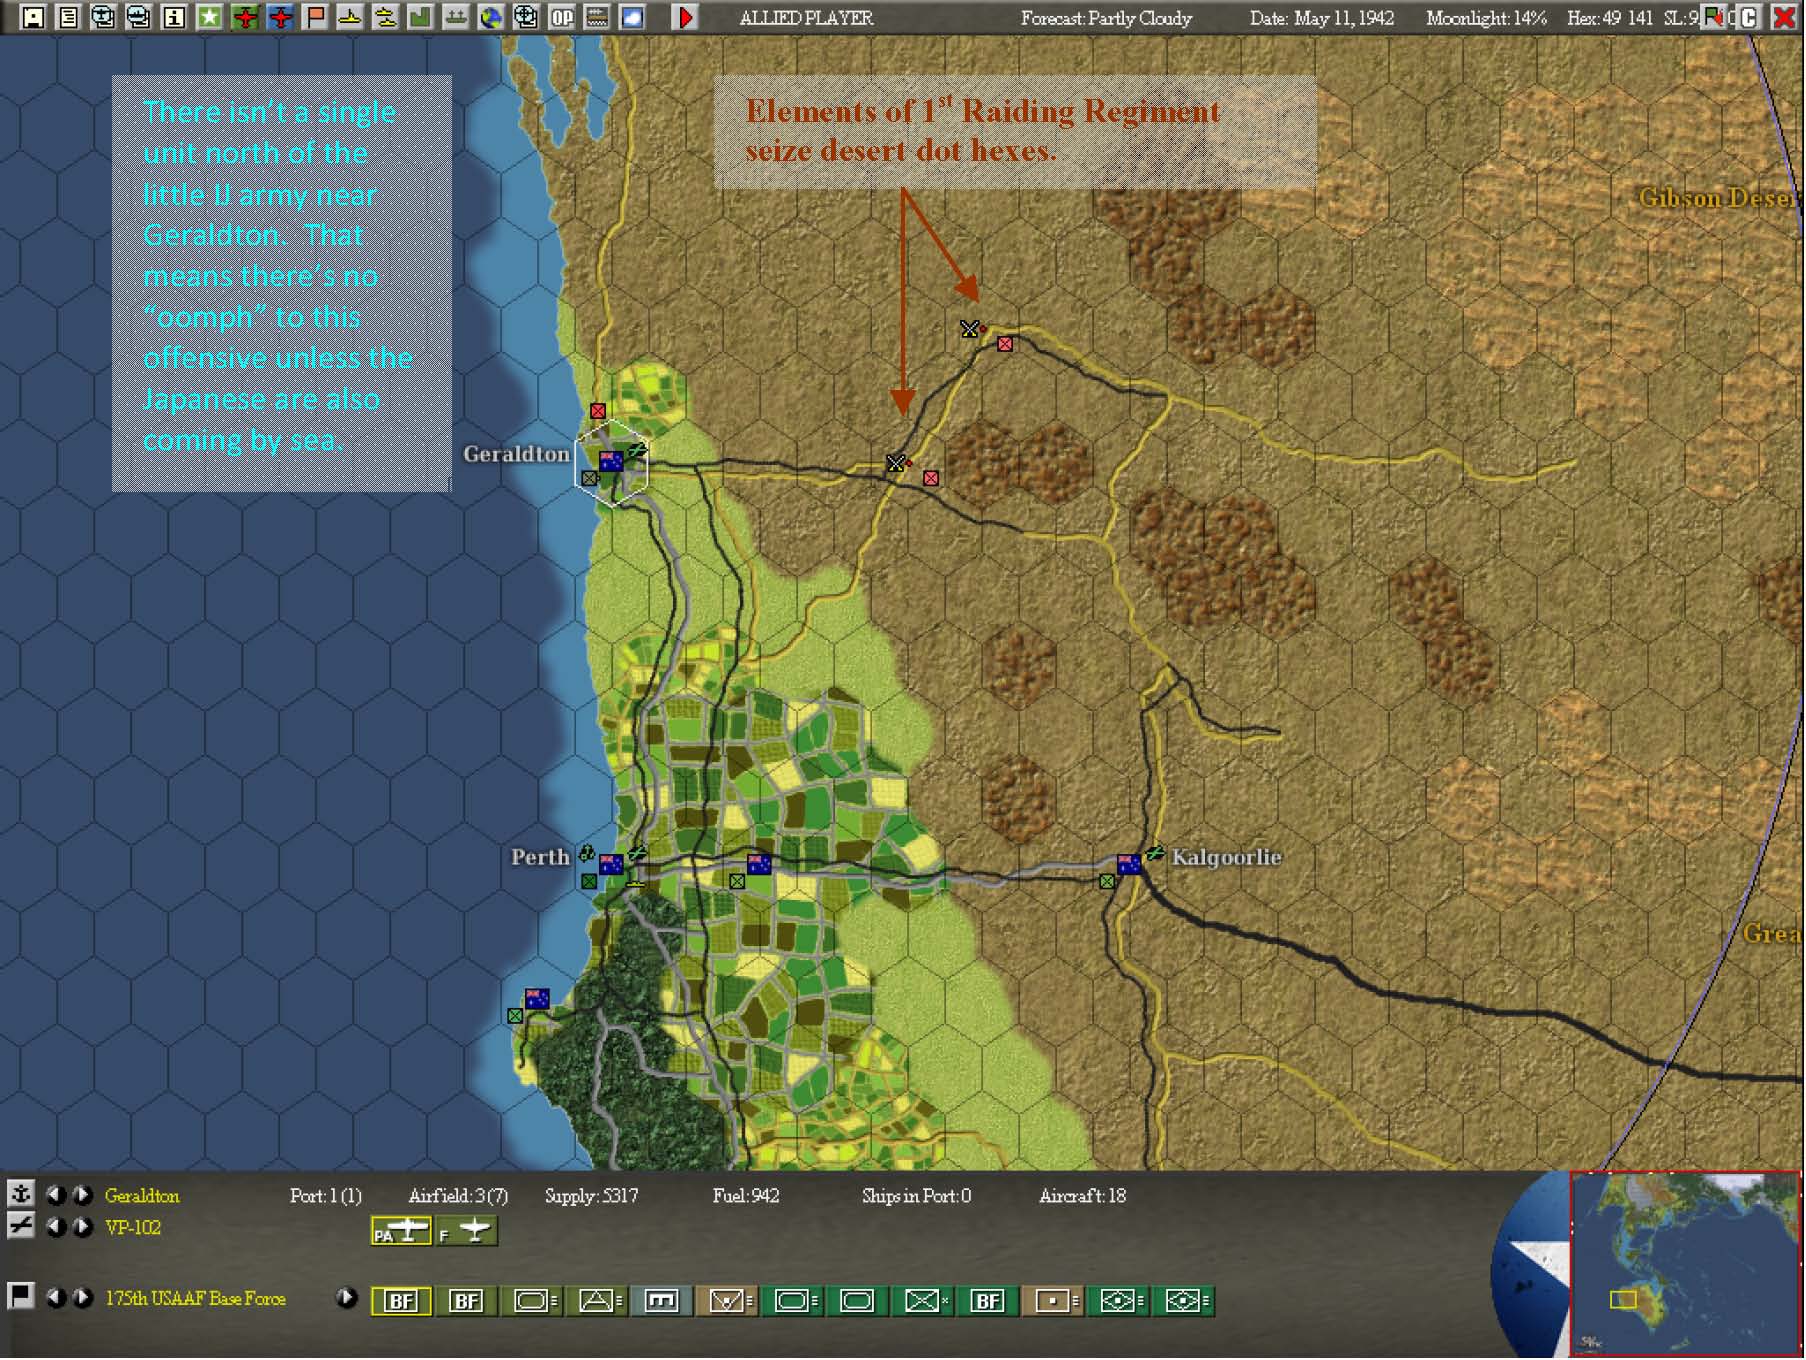Viewport: 1806px width, 1360px height.
Task: Select the Kalgoorlie base flag on map
Action: [1129, 864]
